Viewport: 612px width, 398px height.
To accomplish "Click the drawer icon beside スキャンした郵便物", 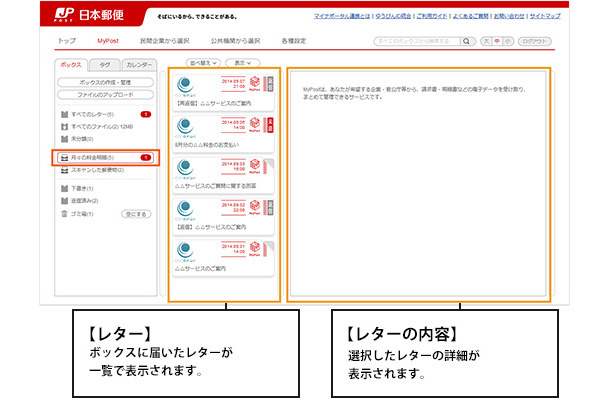I will [64, 170].
